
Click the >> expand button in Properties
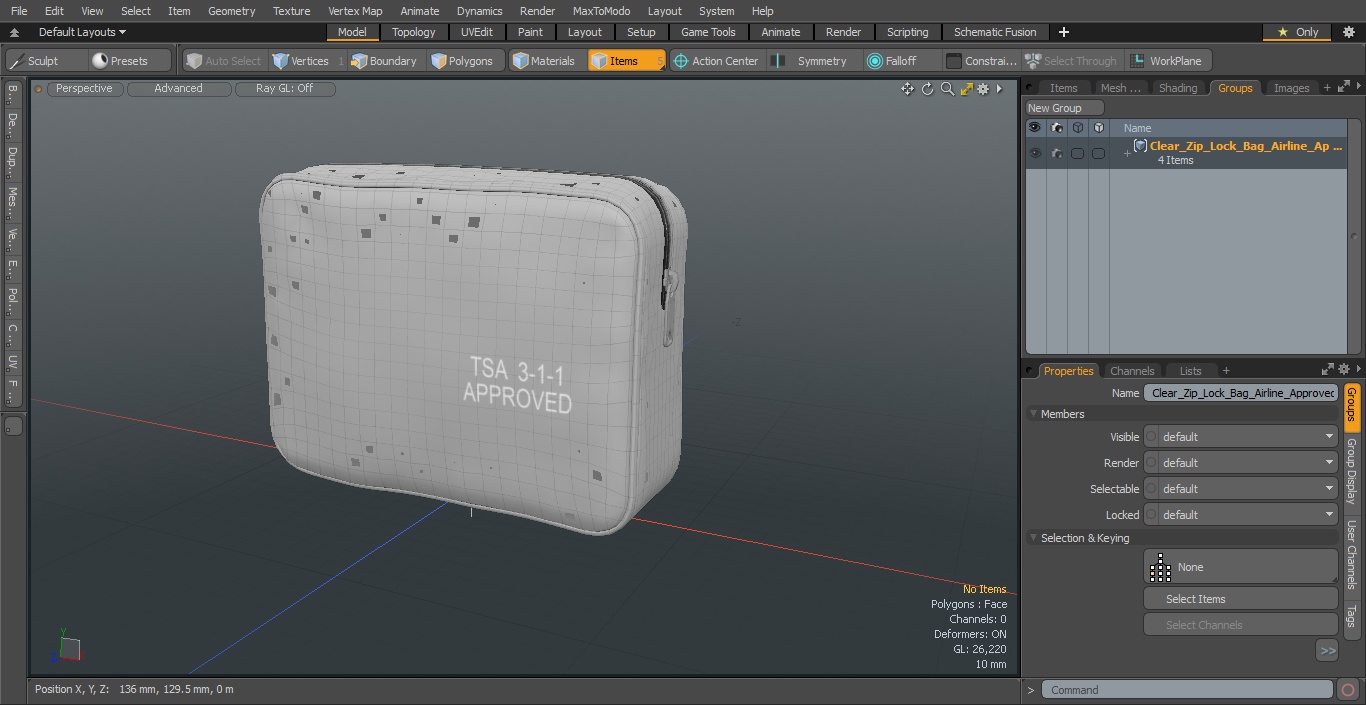click(x=1327, y=651)
